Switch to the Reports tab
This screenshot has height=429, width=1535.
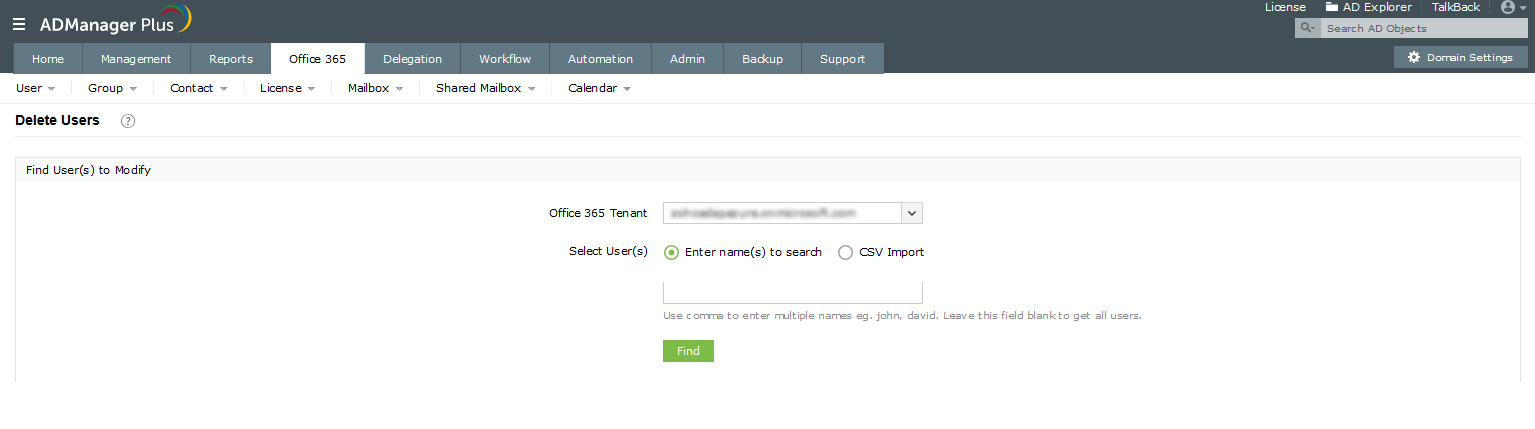click(231, 59)
